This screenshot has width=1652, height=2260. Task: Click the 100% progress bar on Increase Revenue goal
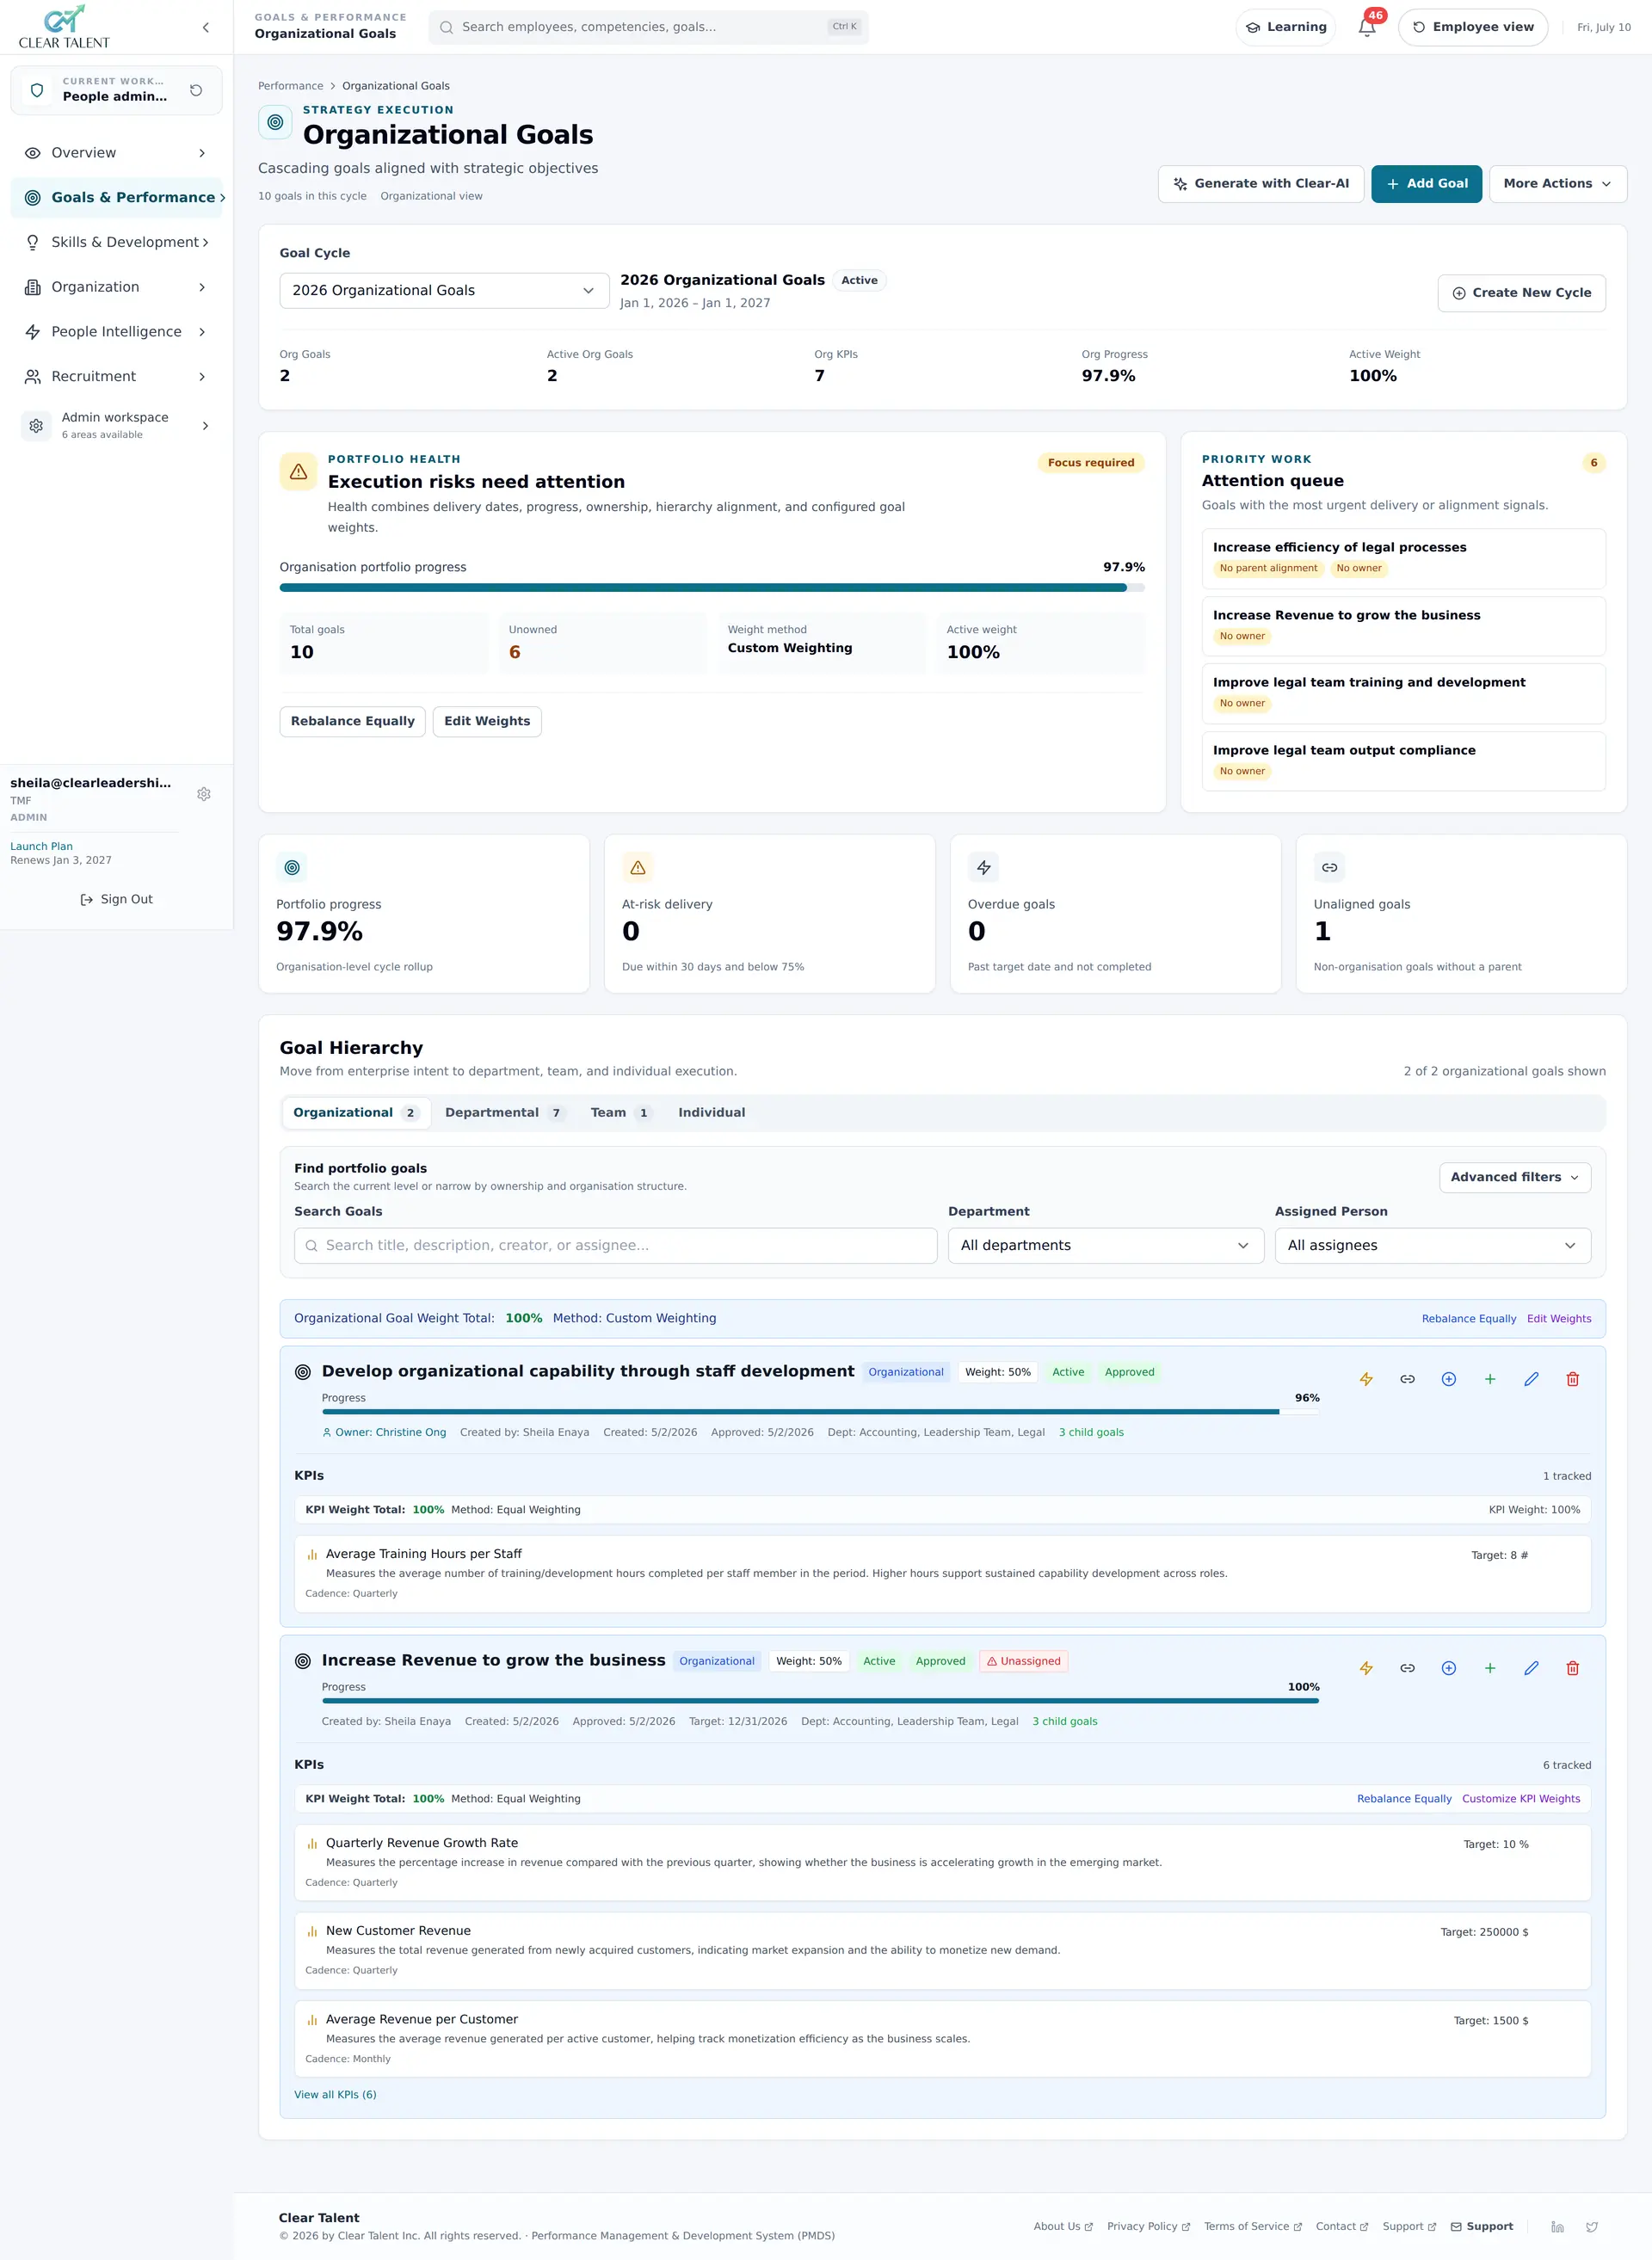pos(820,1701)
